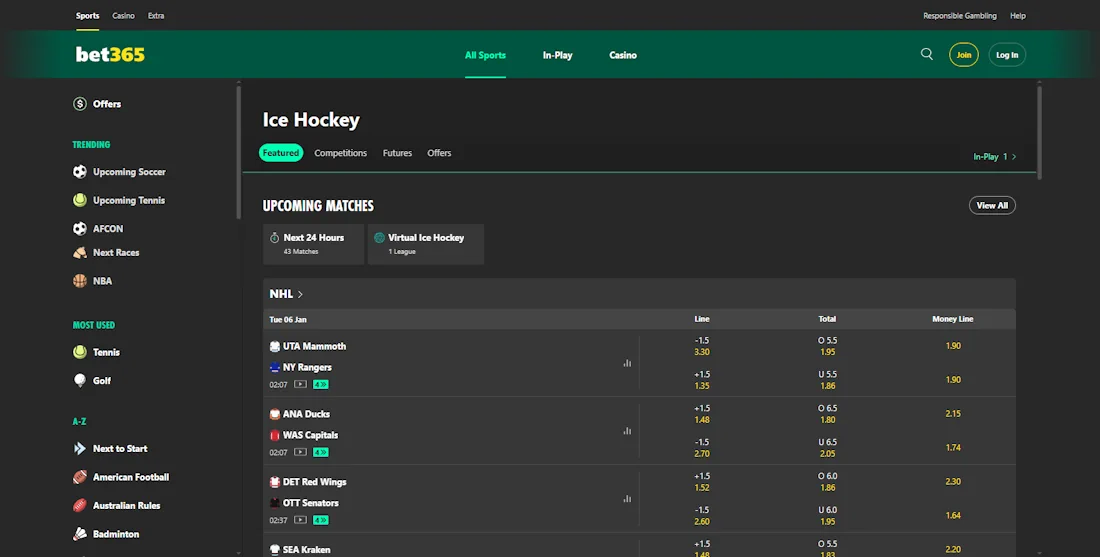Click the Join button
This screenshot has width=1100, height=557.
point(964,55)
